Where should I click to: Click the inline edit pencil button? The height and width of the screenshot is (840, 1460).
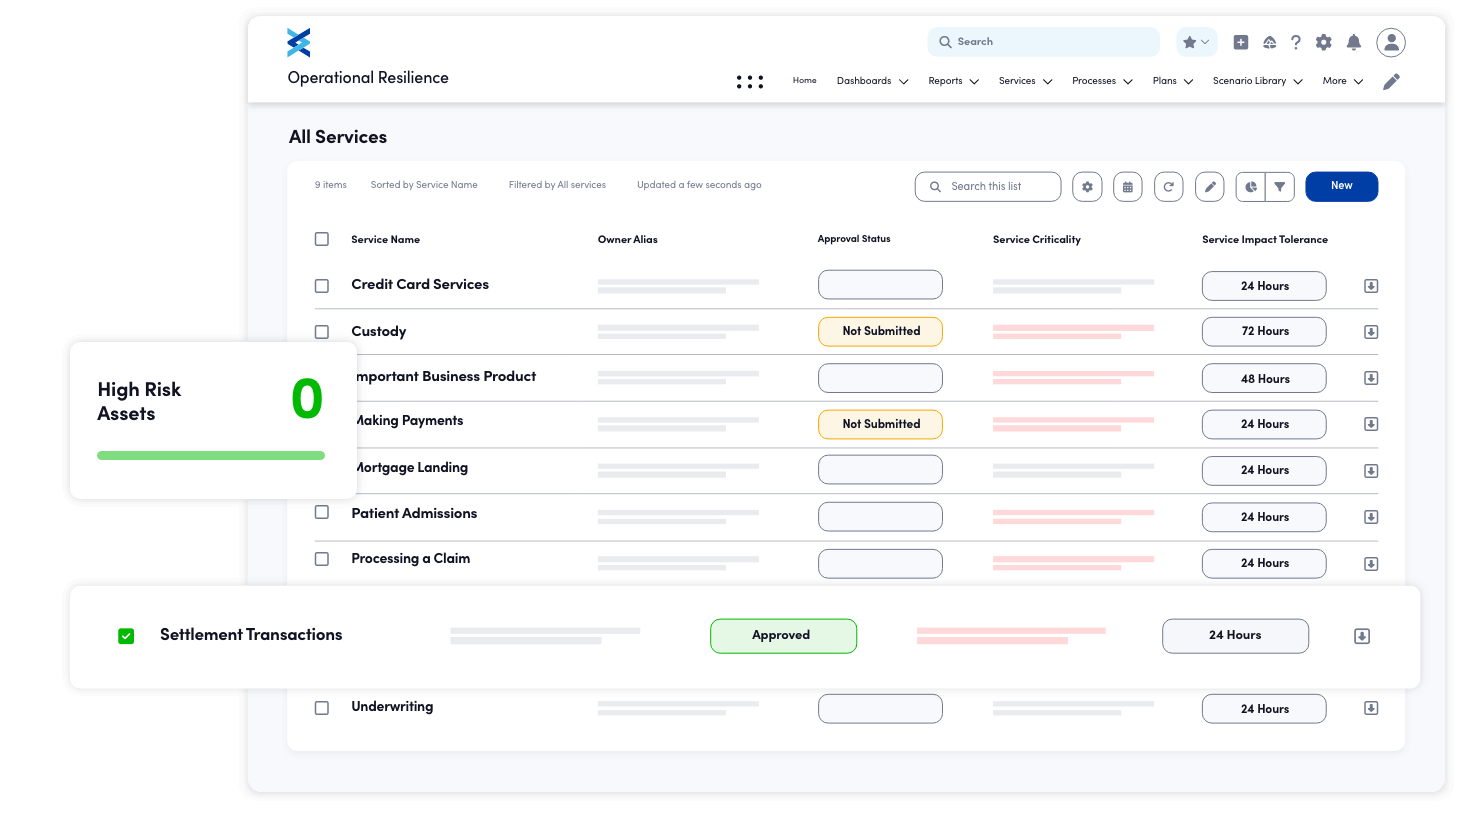point(1210,187)
